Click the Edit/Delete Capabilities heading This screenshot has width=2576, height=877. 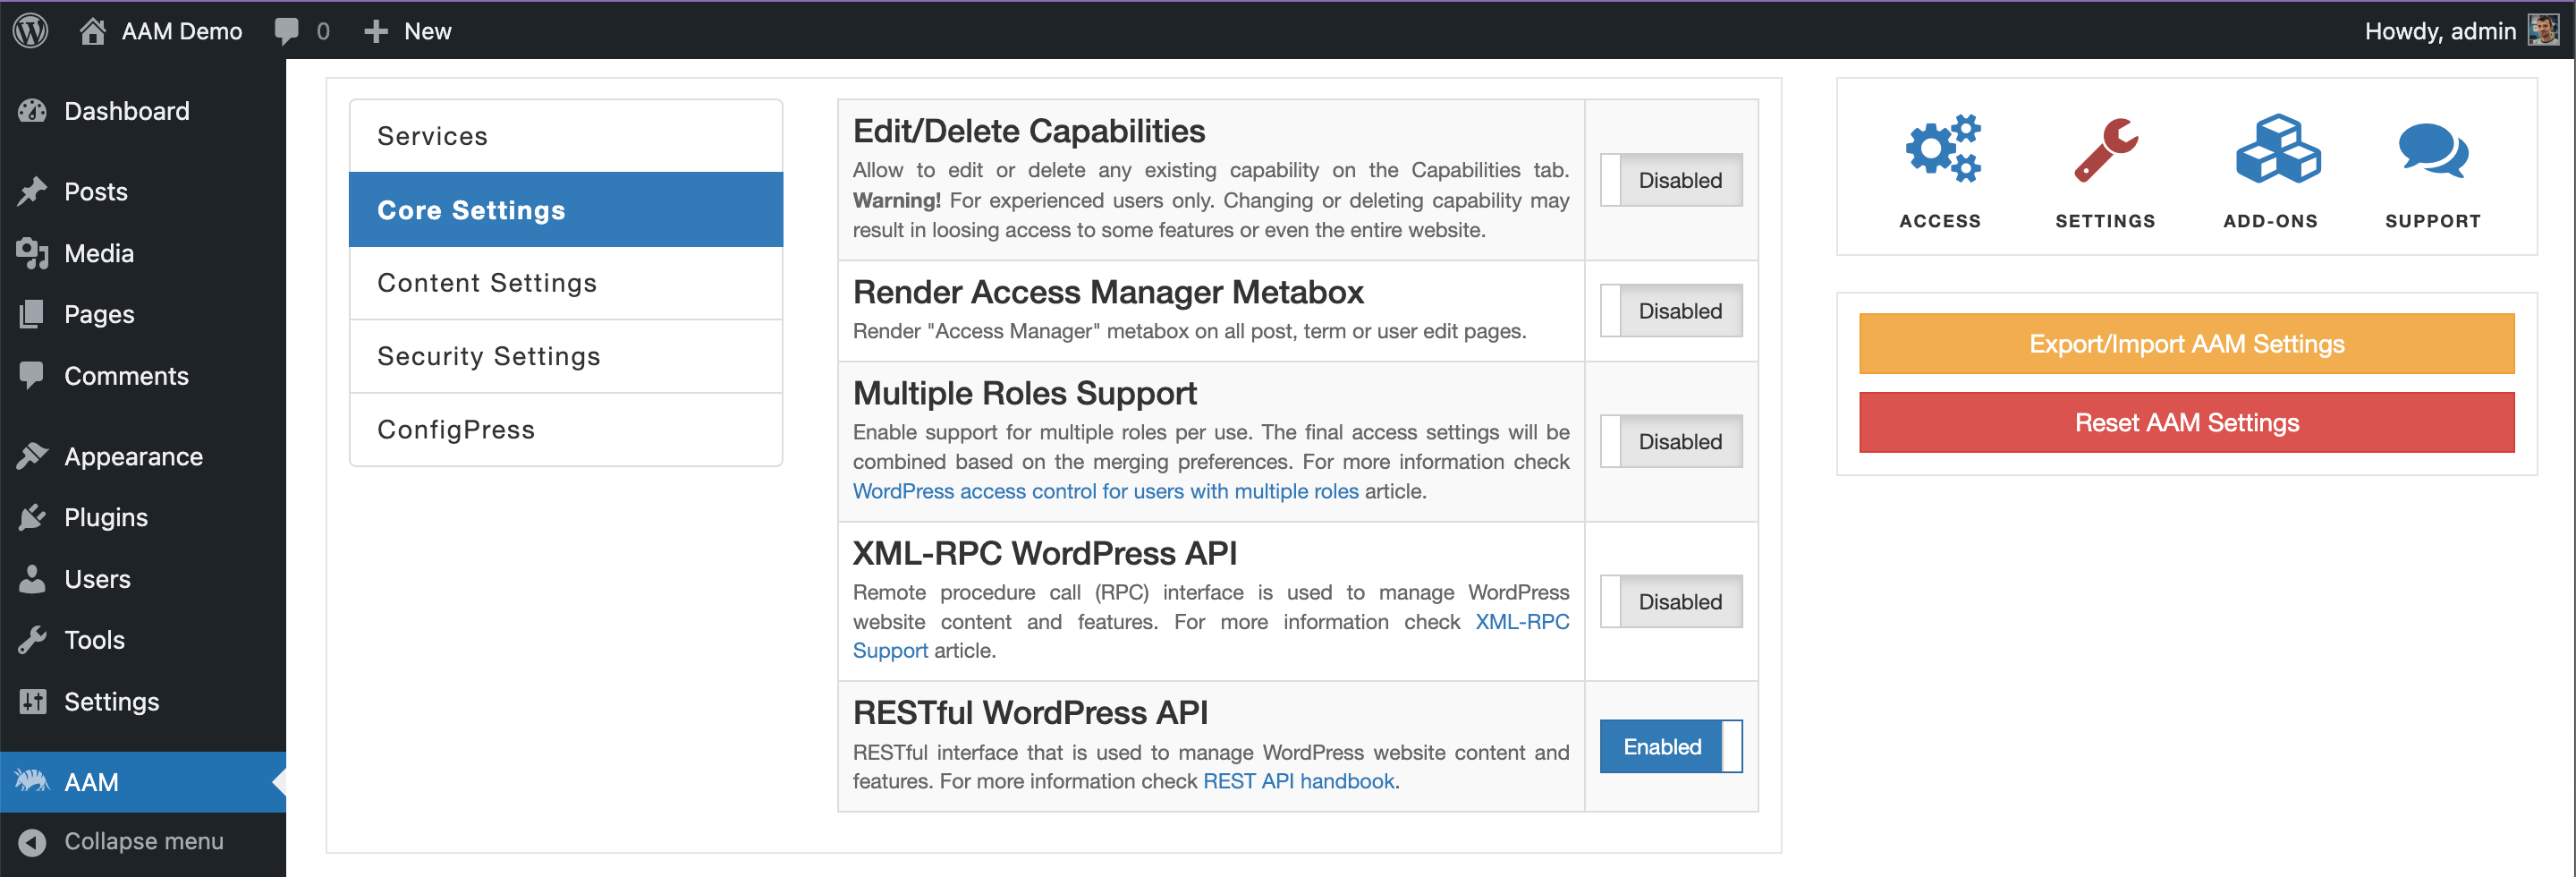tap(1029, 131)
